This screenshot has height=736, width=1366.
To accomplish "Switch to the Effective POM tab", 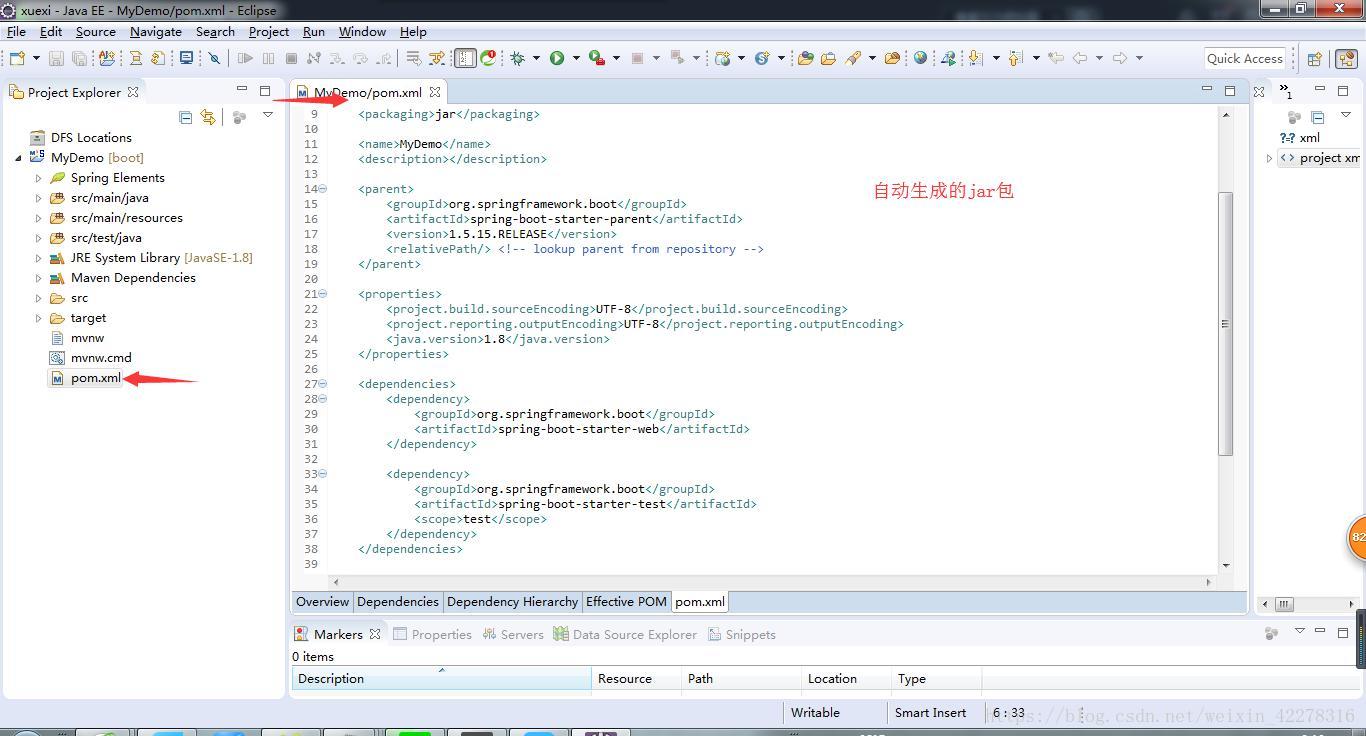I will pyautogui.click(x=626, y=602).
